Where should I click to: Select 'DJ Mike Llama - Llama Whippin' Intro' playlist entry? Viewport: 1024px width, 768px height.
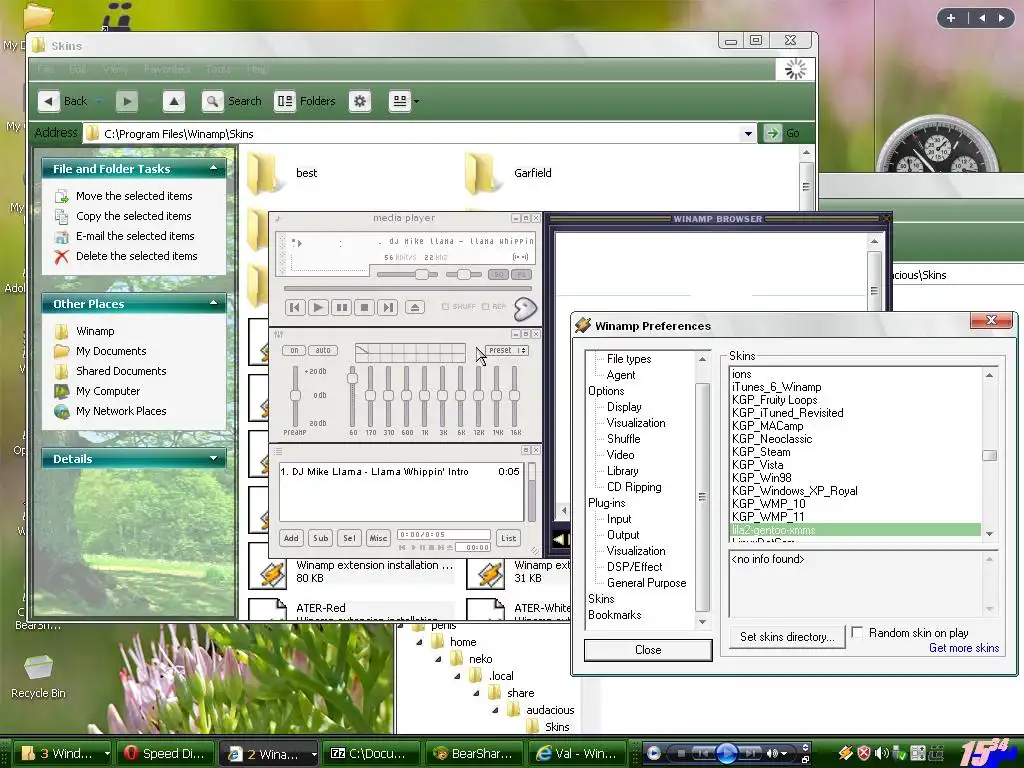(400, 472)
